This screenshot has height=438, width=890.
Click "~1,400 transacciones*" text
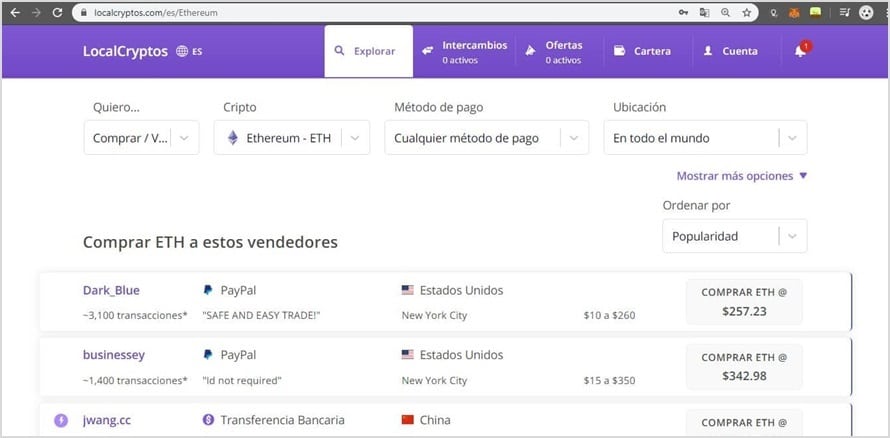pyautogui.click(x=135, y=381)
